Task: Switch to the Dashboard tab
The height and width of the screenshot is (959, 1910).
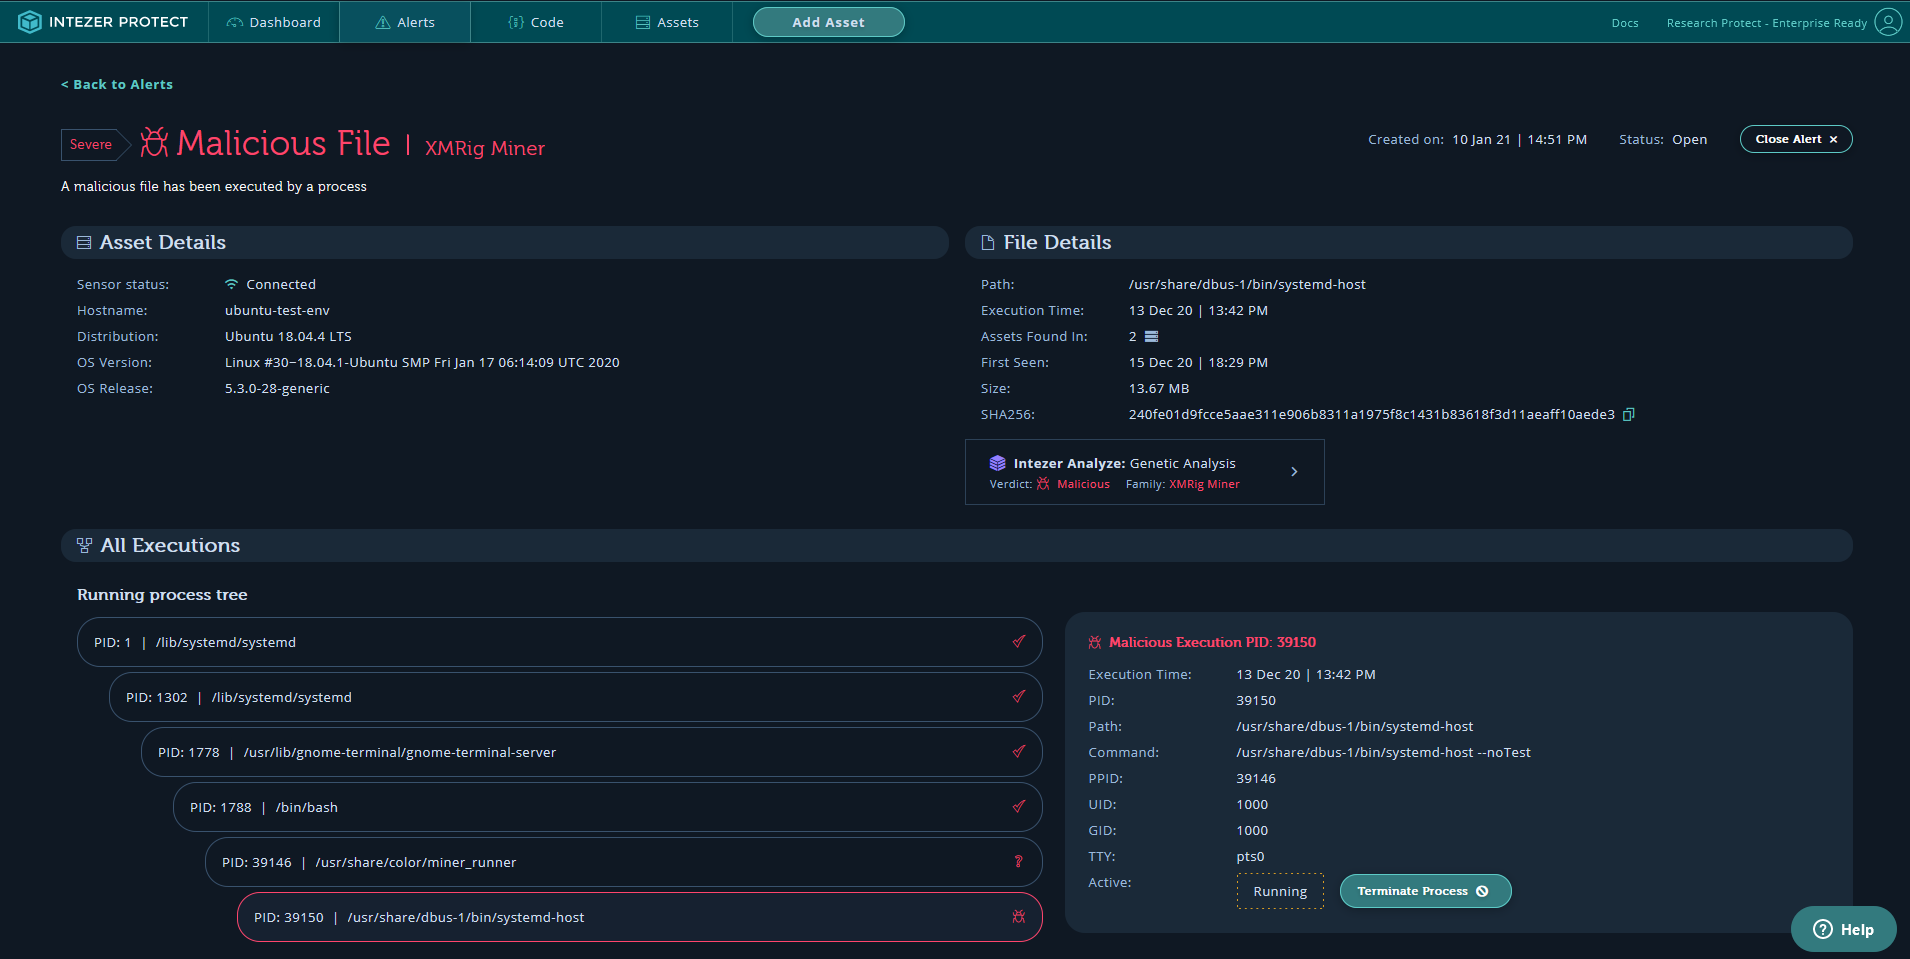Action: pos(285,21)
